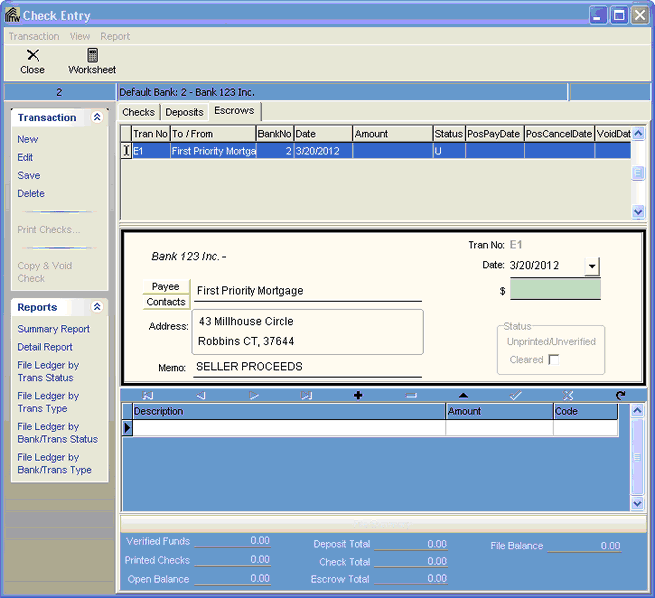This screenshot has width=655, height=598.
Task: Click the Payee button
Action: [166, 287]
